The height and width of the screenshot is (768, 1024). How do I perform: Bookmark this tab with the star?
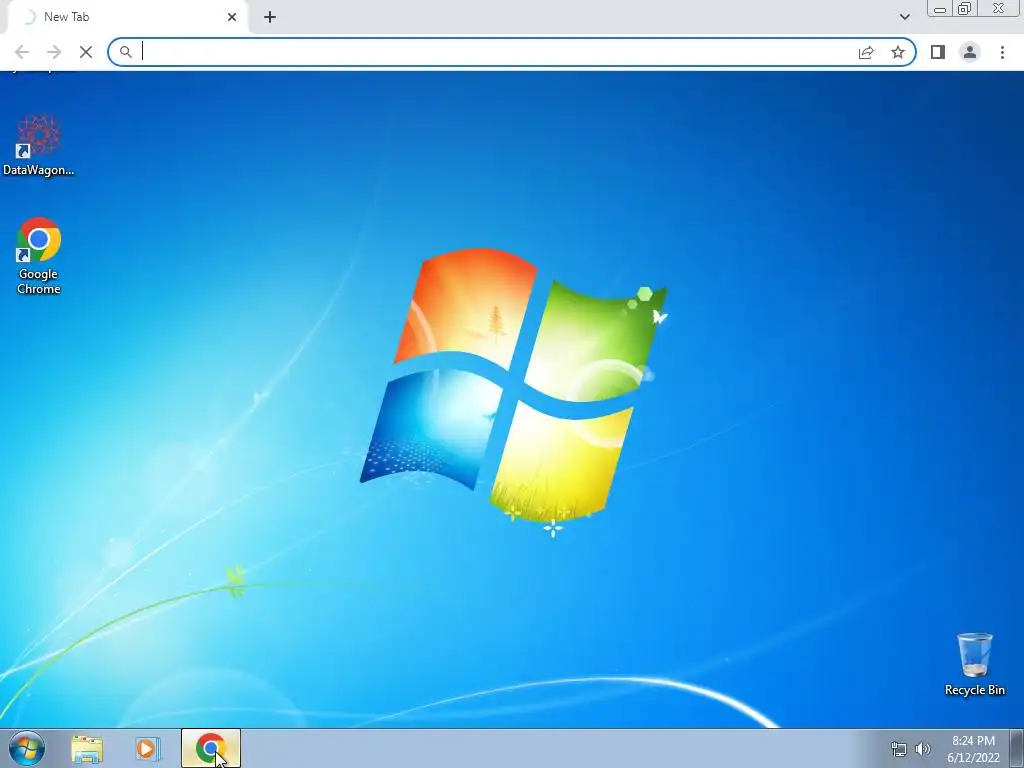tap(898, 52)
